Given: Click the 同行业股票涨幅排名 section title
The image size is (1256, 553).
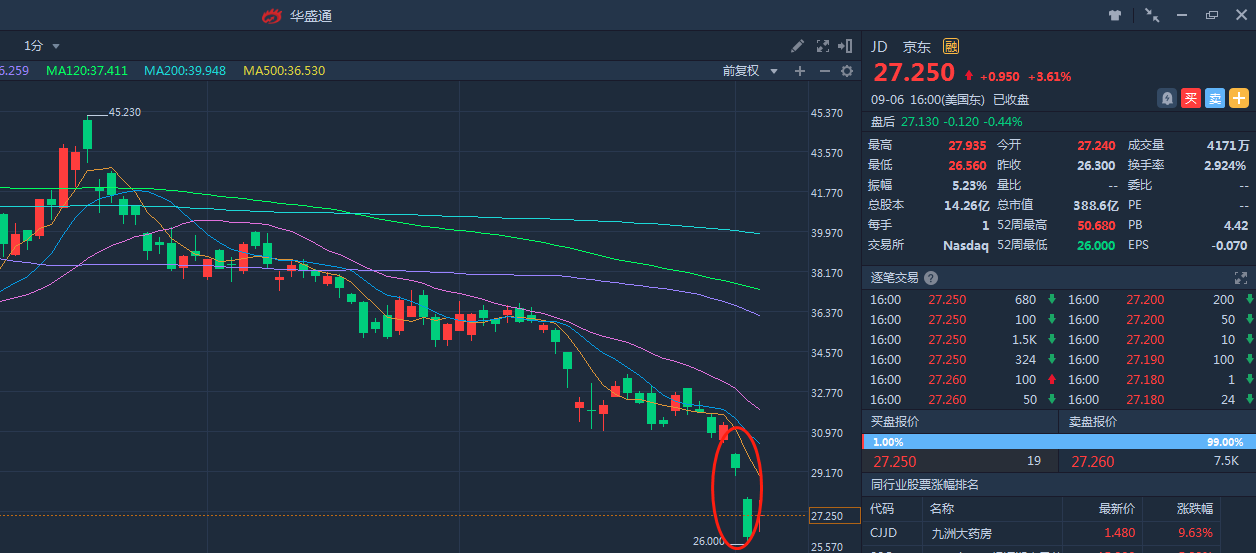Looking at the screenshot, I should point(925,485).
